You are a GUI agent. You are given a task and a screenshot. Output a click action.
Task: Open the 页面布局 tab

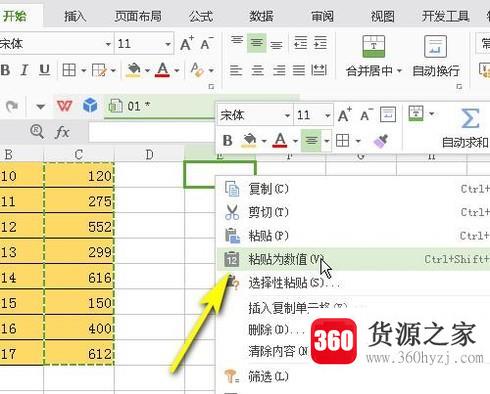tap(138, 16)
